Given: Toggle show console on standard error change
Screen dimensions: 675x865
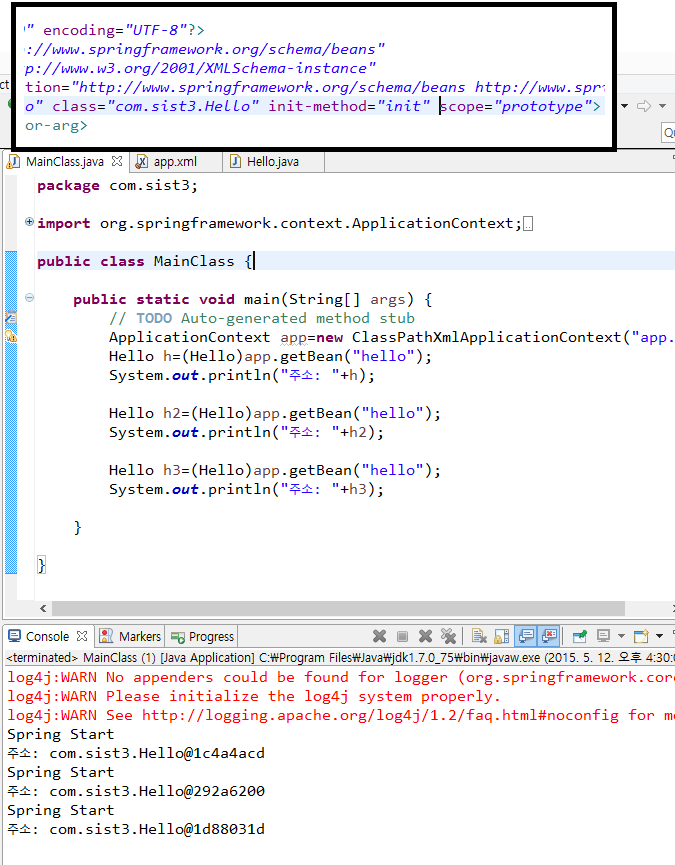Looking at the screenshot, I should point(548,636).
